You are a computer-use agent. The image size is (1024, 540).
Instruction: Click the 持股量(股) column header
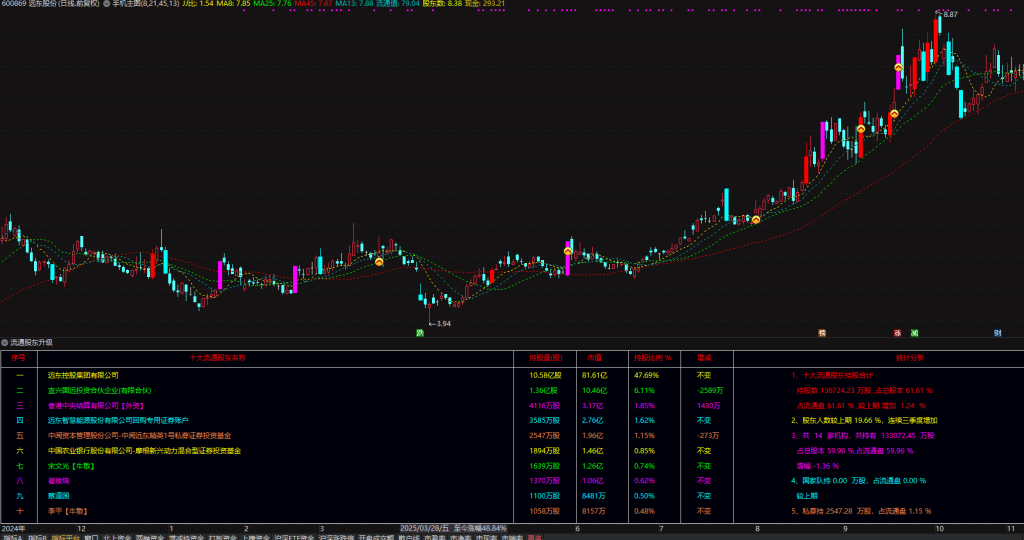546,356
